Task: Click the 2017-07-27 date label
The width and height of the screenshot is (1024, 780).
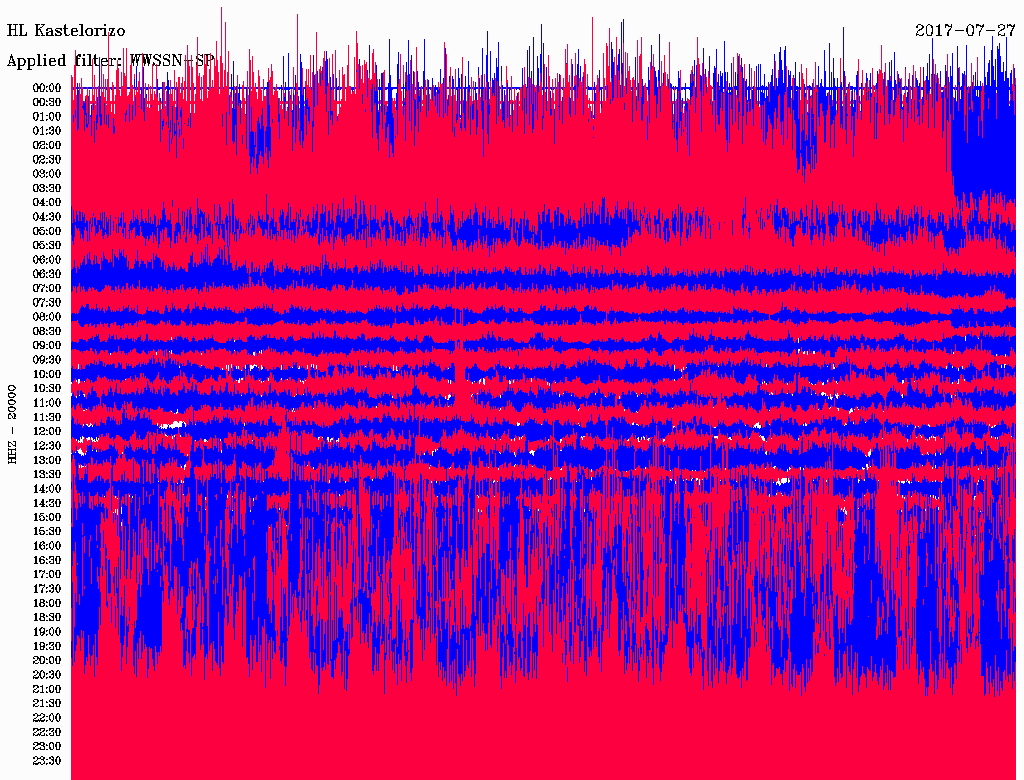Action: click(x=965, y=30)
